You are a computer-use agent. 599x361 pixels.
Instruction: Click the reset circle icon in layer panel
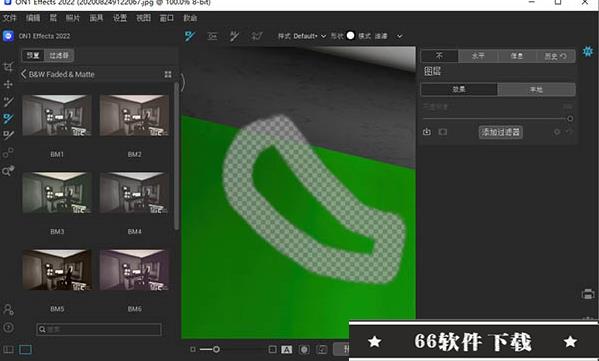tap(557, 132)
